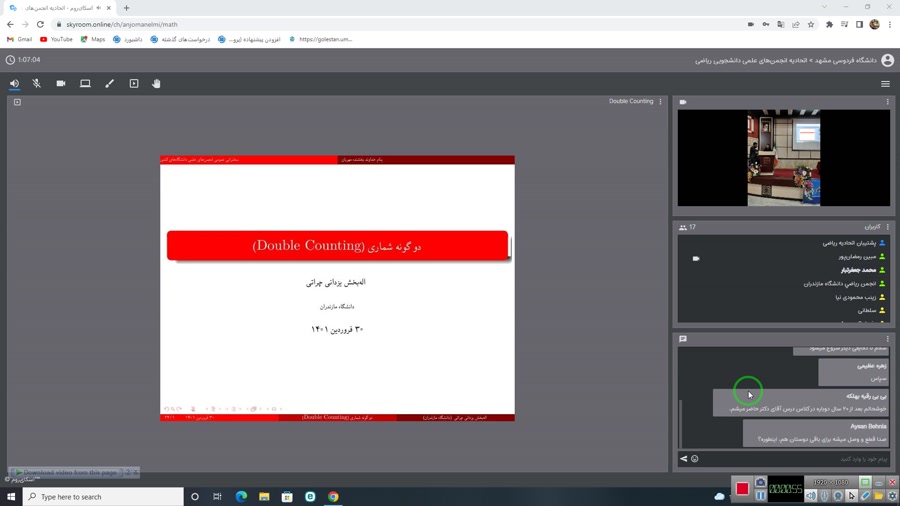Click the live video thumbnail of the hall
The width and height of the screenshot is (900, 506).
point(783,158)
